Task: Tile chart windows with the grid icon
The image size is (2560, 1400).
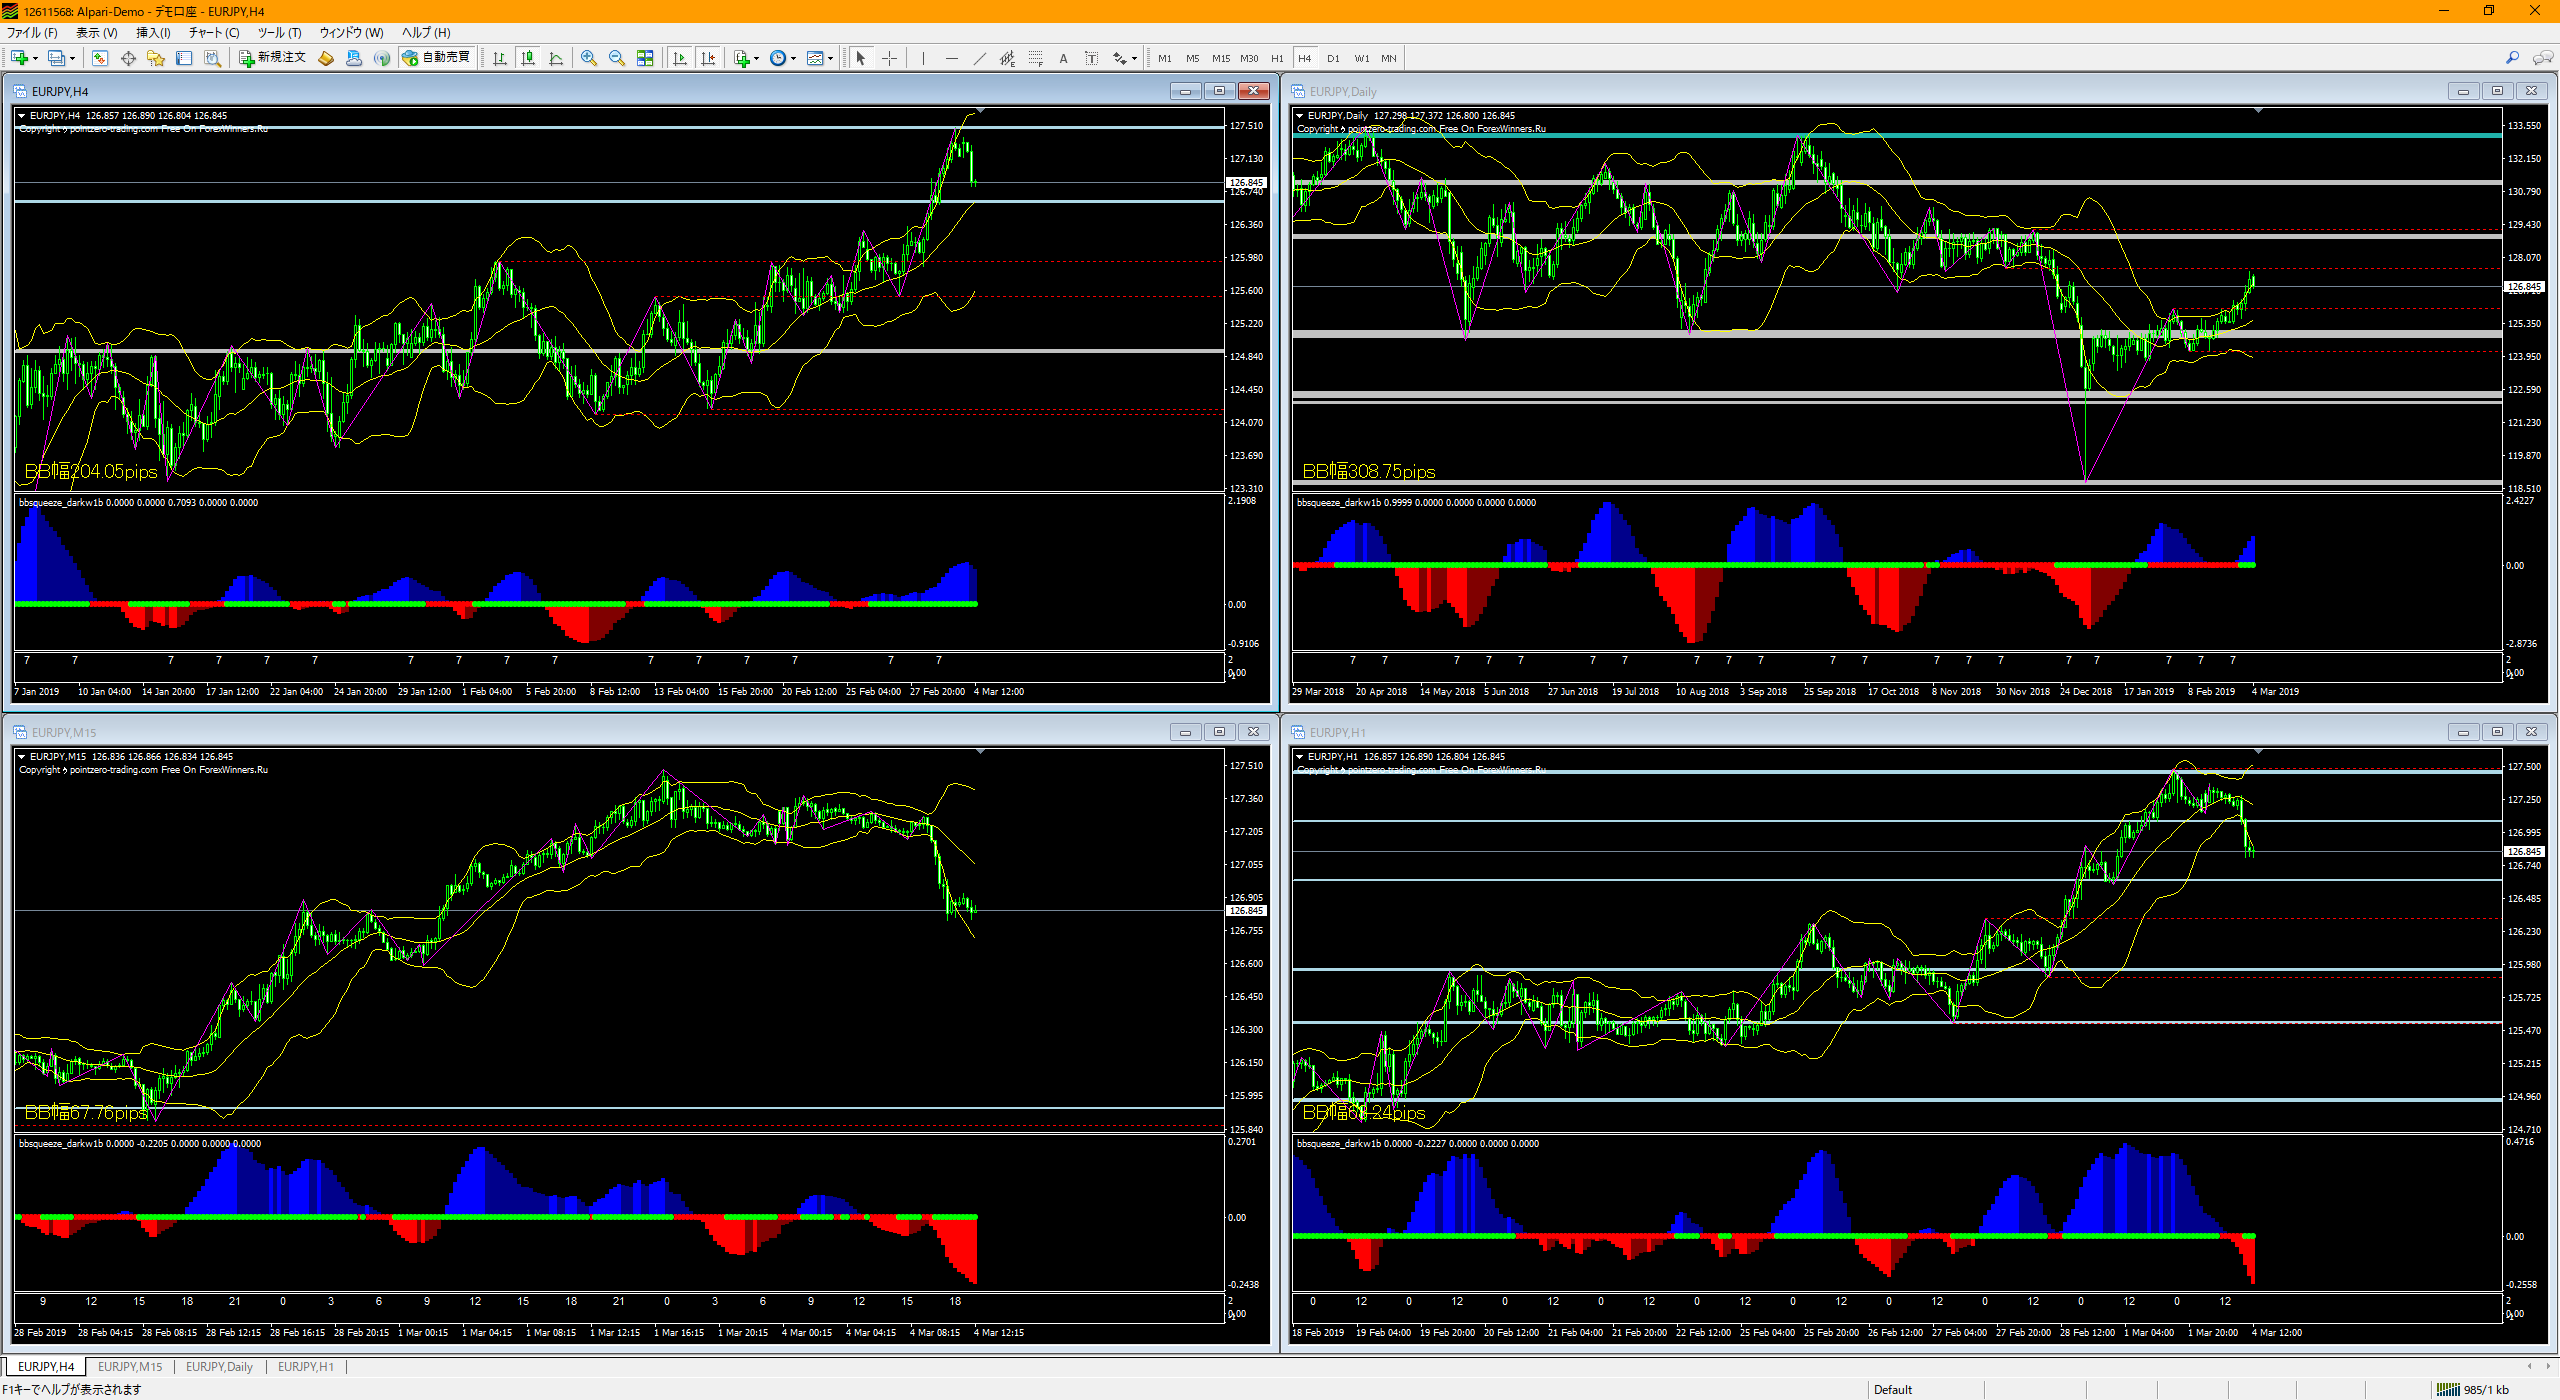Action: [645, 58]
